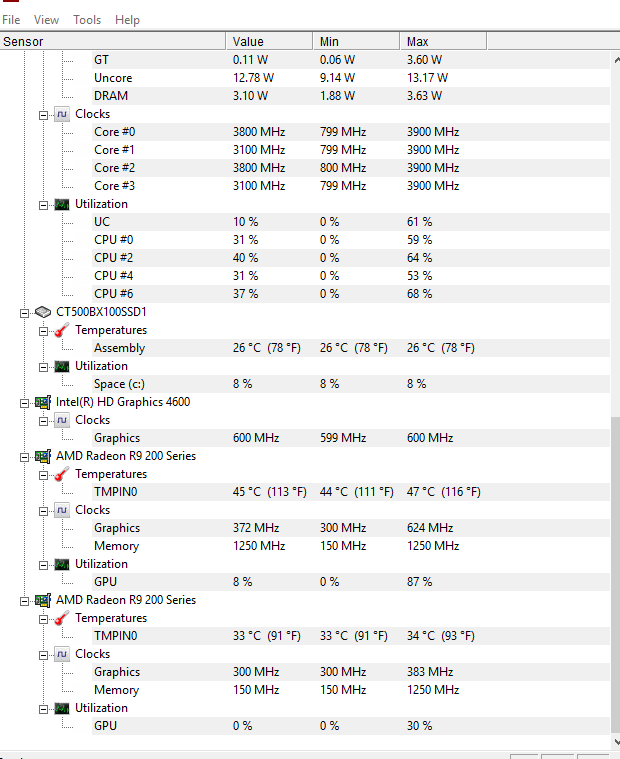The width and height of the screenshot is (620, 759).
Task: Click the CPU Utilization graph icon
Action: click(62, 204)
